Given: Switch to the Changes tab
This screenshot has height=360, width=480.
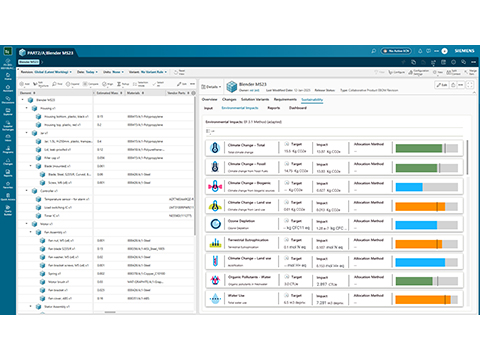Looking at the screenshot, I should (229, 99).
